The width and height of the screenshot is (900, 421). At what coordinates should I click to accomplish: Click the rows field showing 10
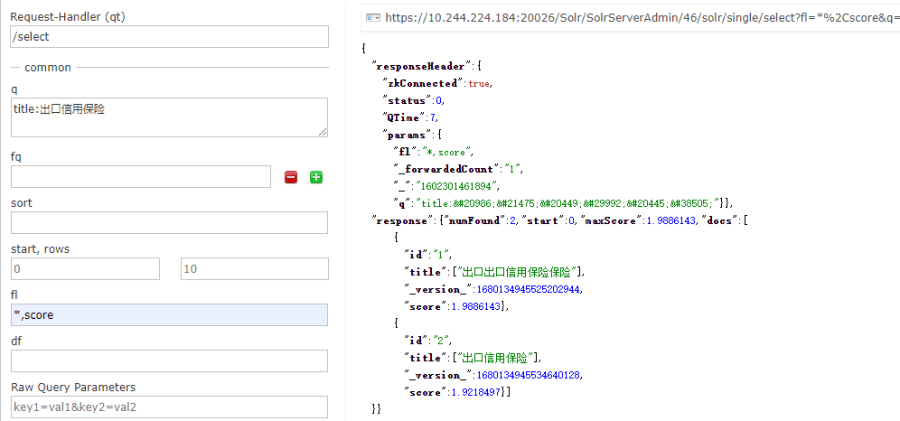[255, 269]
